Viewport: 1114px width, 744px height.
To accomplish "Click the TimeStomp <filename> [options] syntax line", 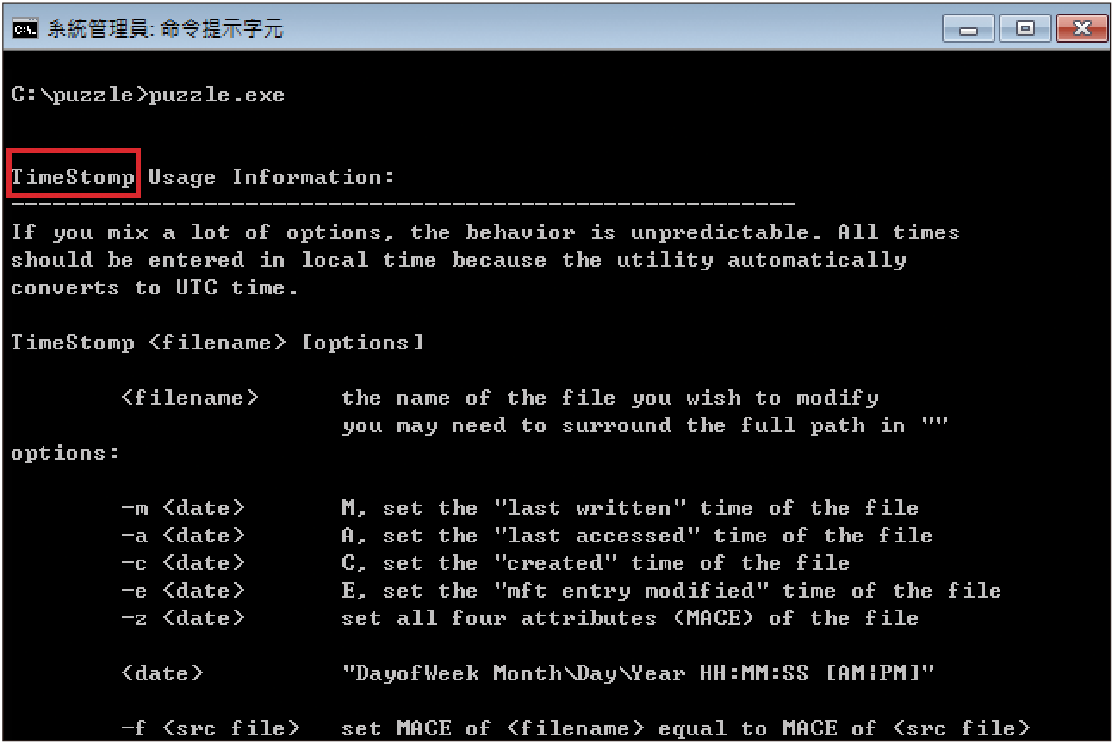I will pyautogui.click(x=218, y=343).
